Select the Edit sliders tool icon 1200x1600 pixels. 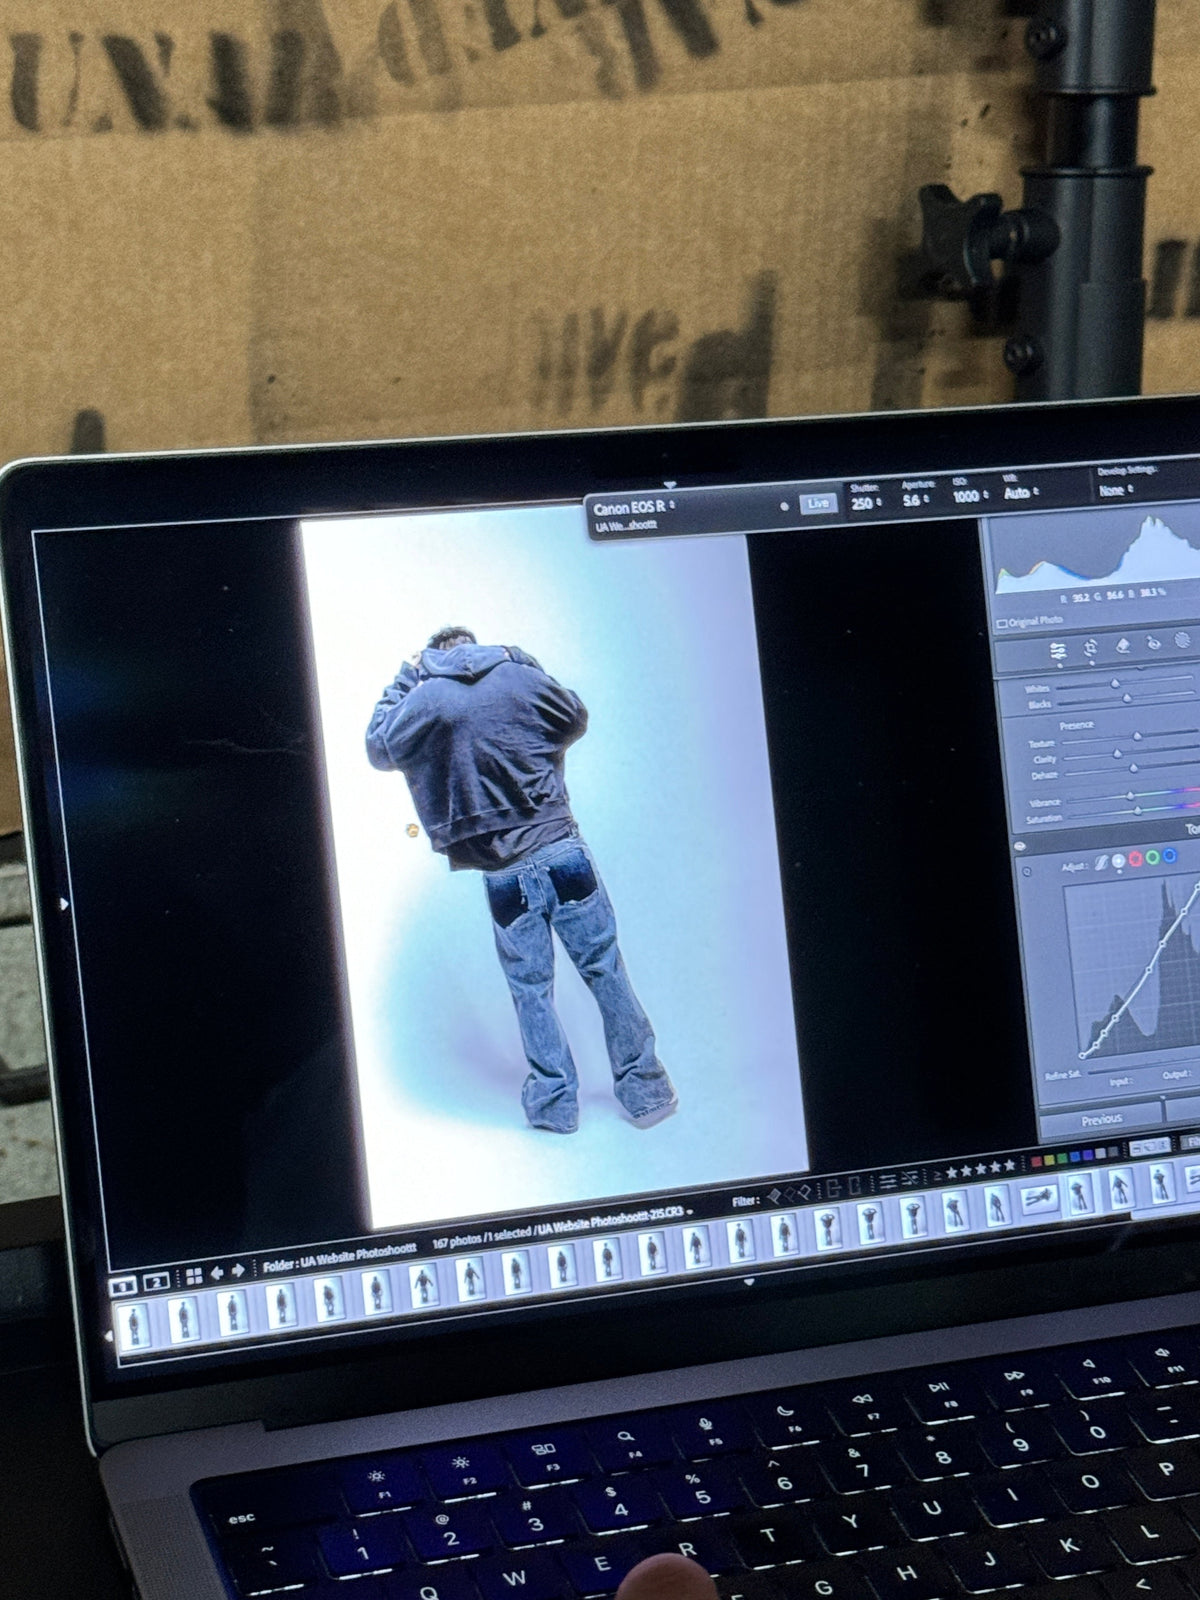[x=1058, y=651]
